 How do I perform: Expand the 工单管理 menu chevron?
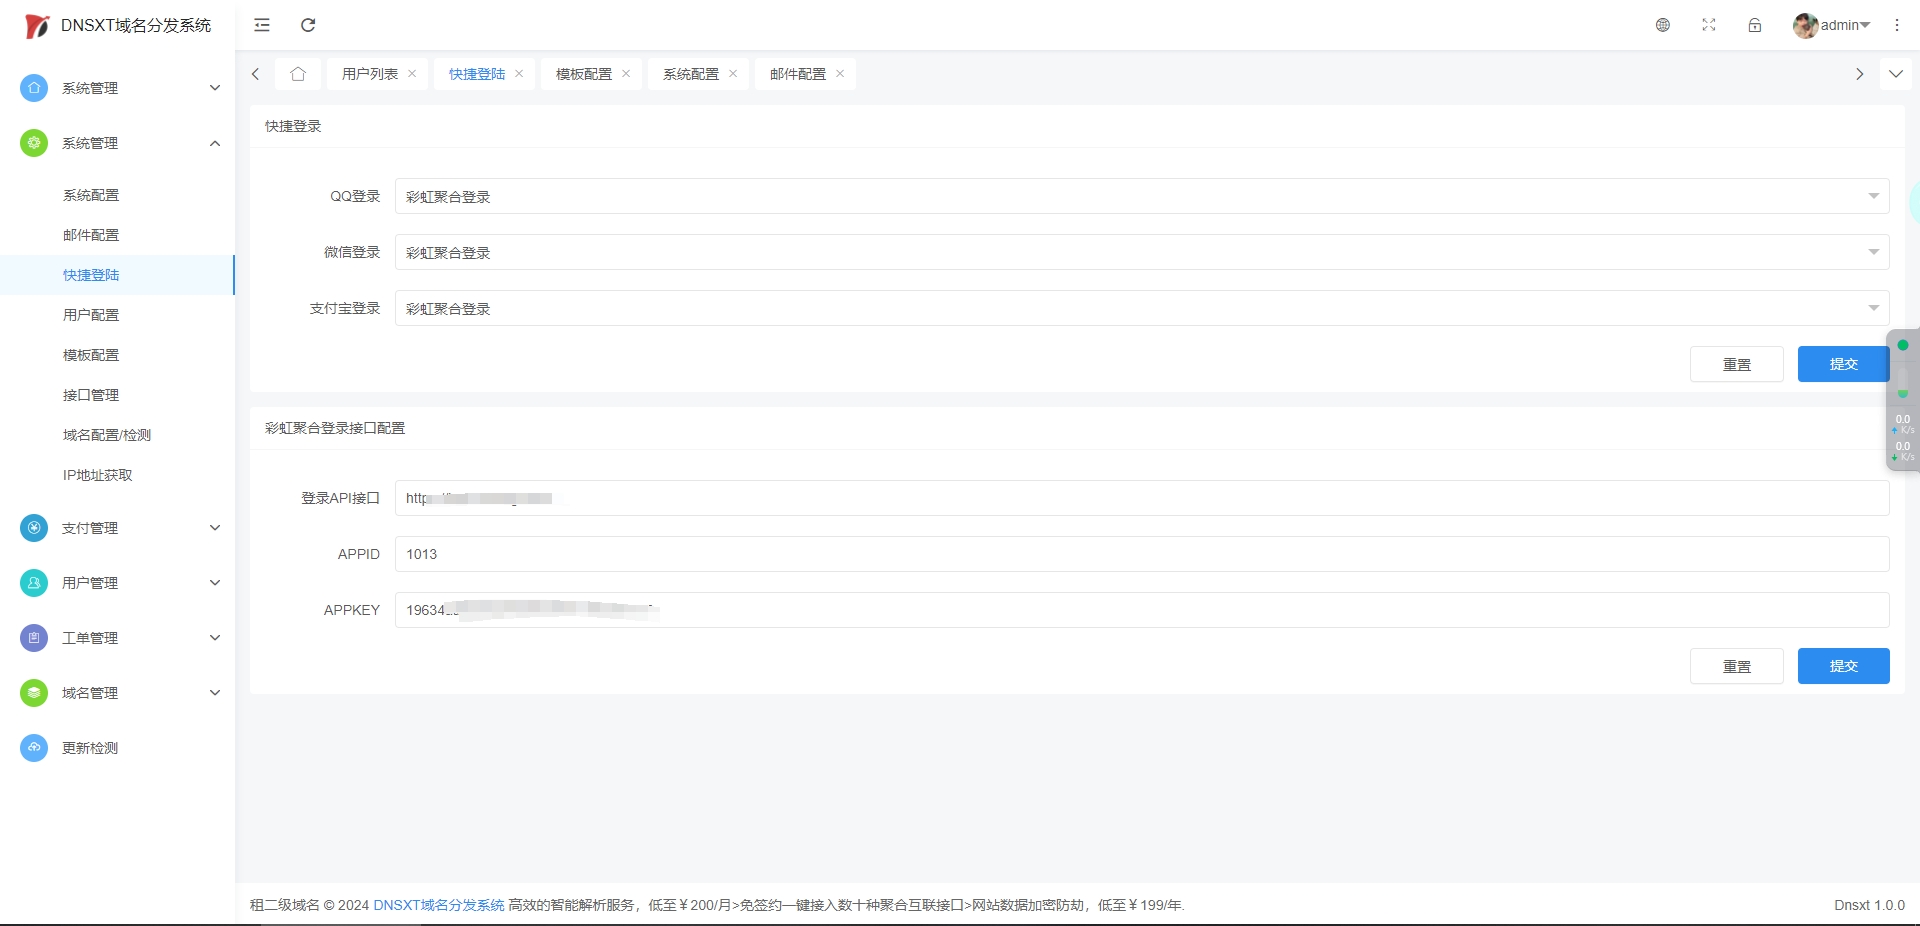click(215, 638)
